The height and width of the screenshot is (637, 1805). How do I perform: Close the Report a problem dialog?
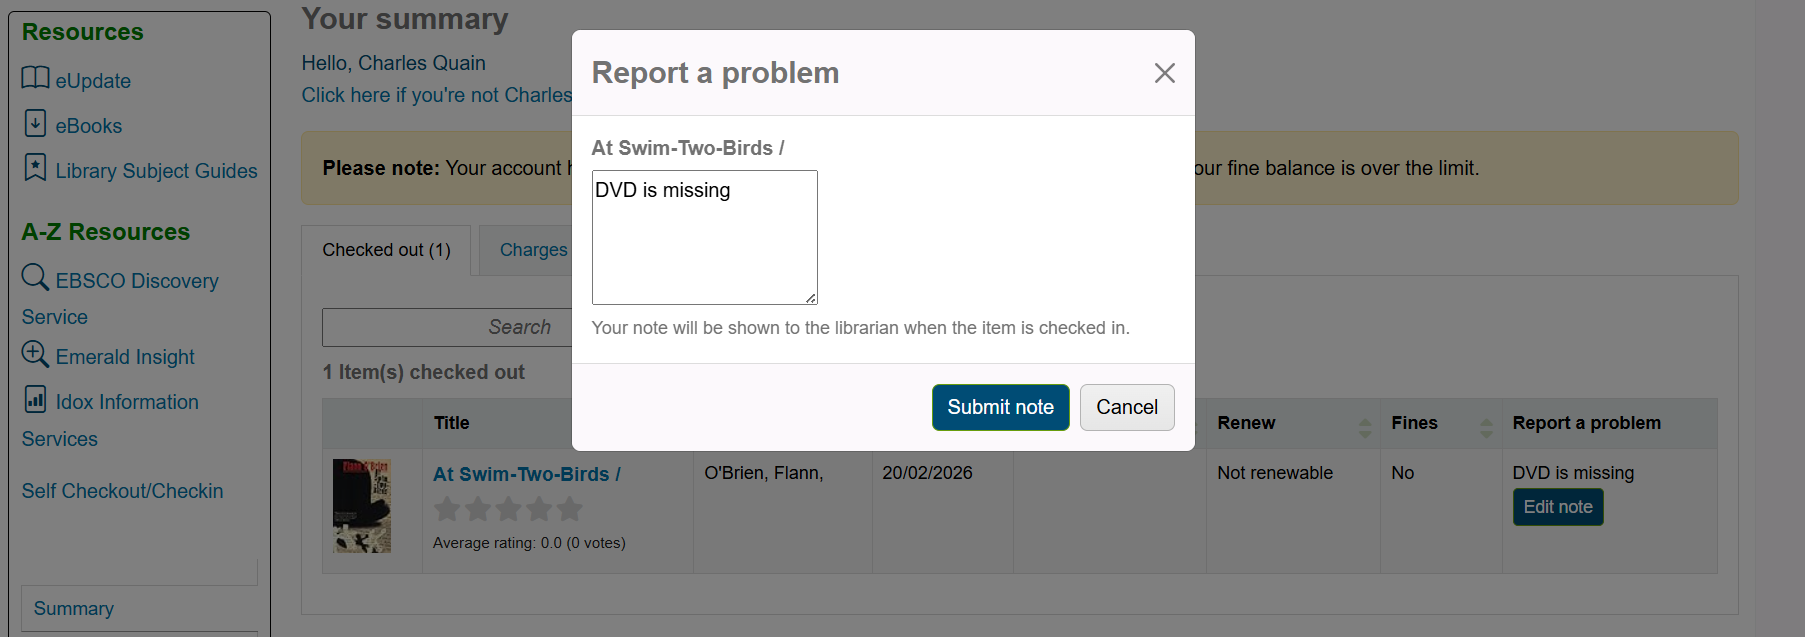click(x=1164, y=73)
